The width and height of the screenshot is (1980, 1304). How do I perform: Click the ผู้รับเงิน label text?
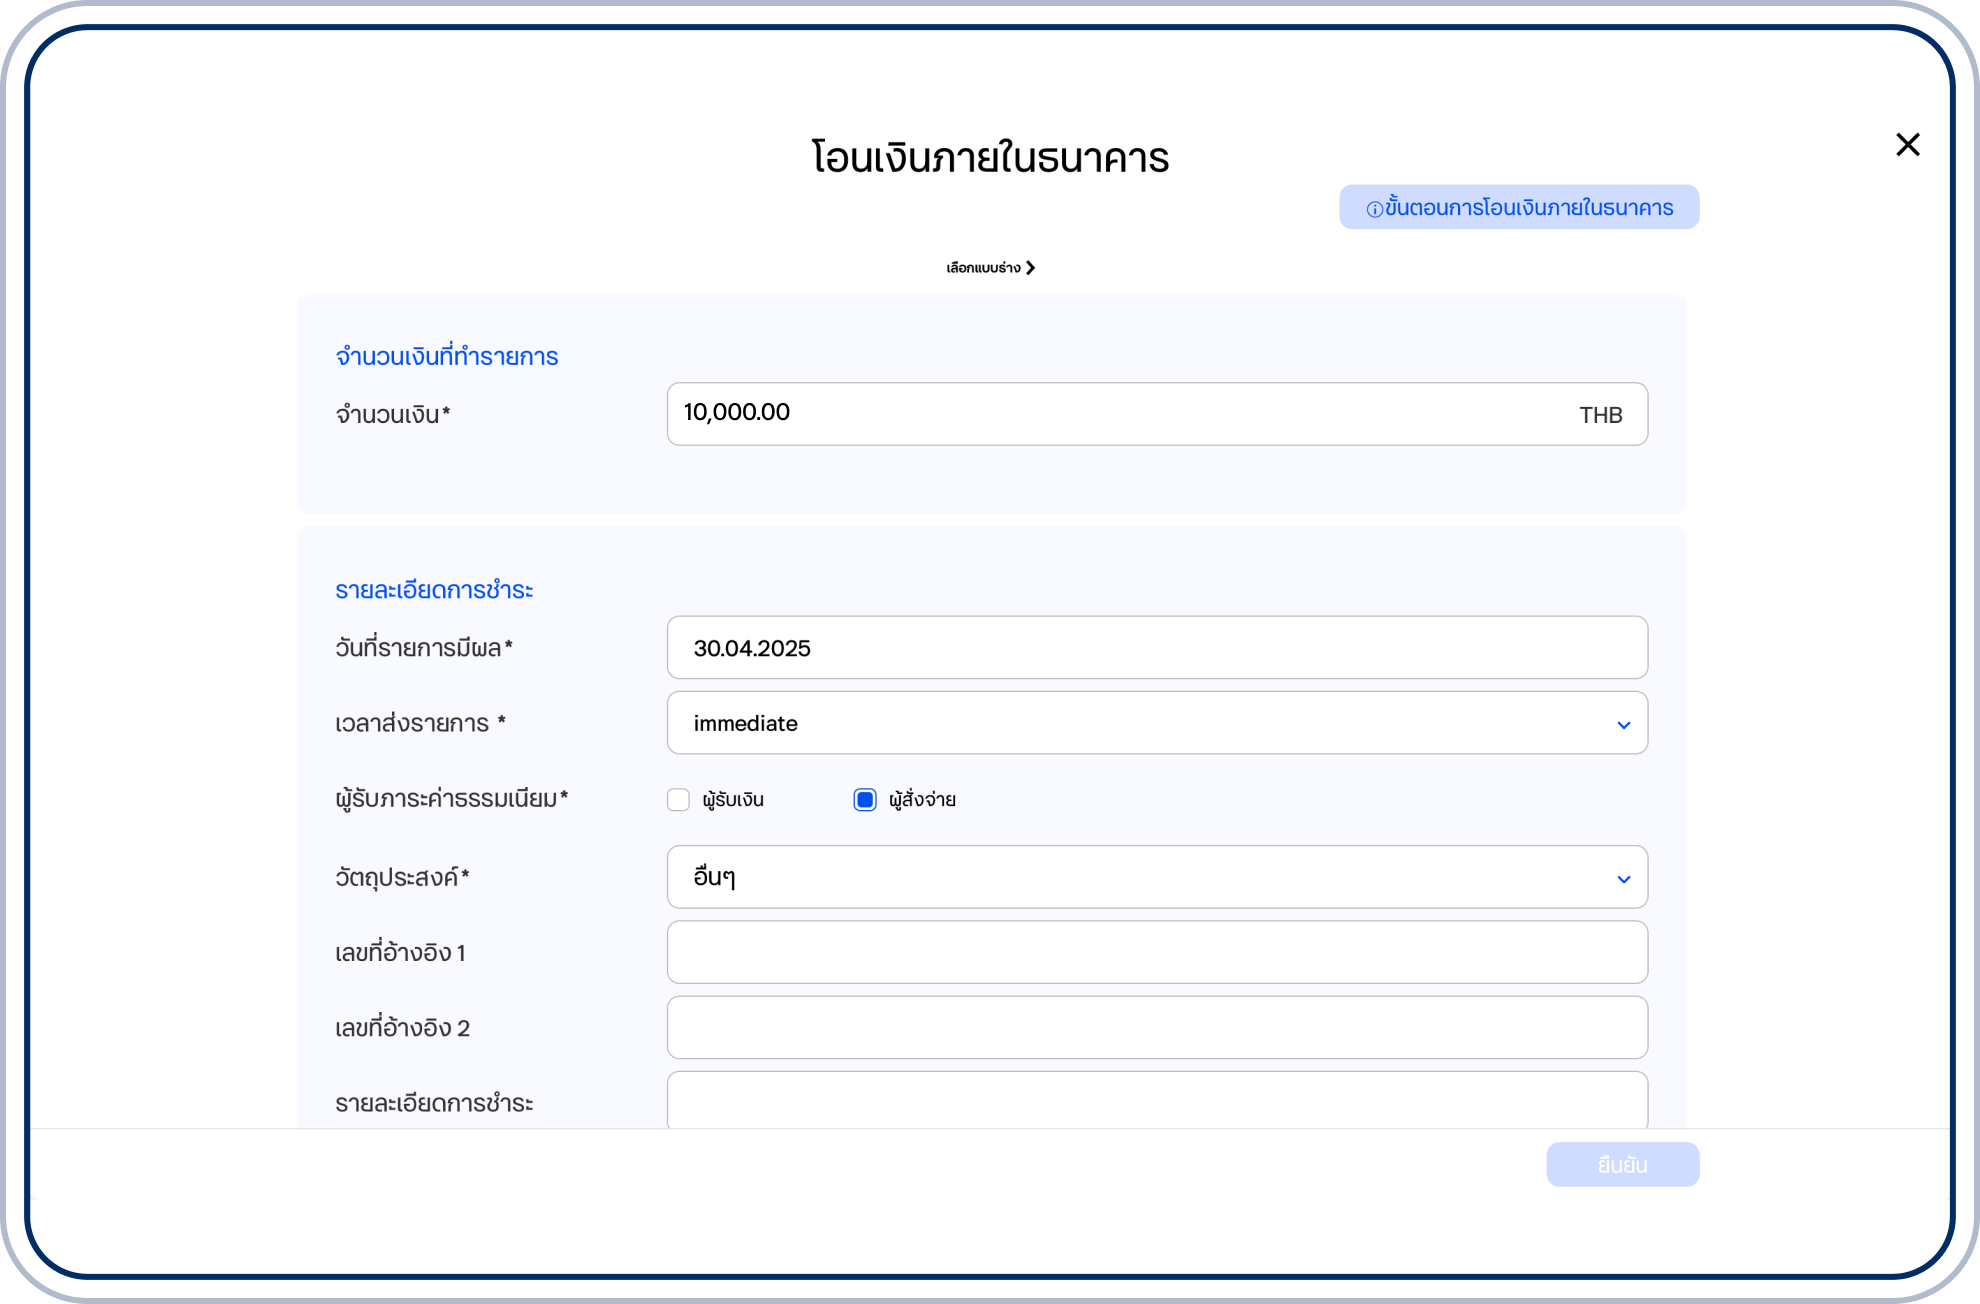pos(733,800)
